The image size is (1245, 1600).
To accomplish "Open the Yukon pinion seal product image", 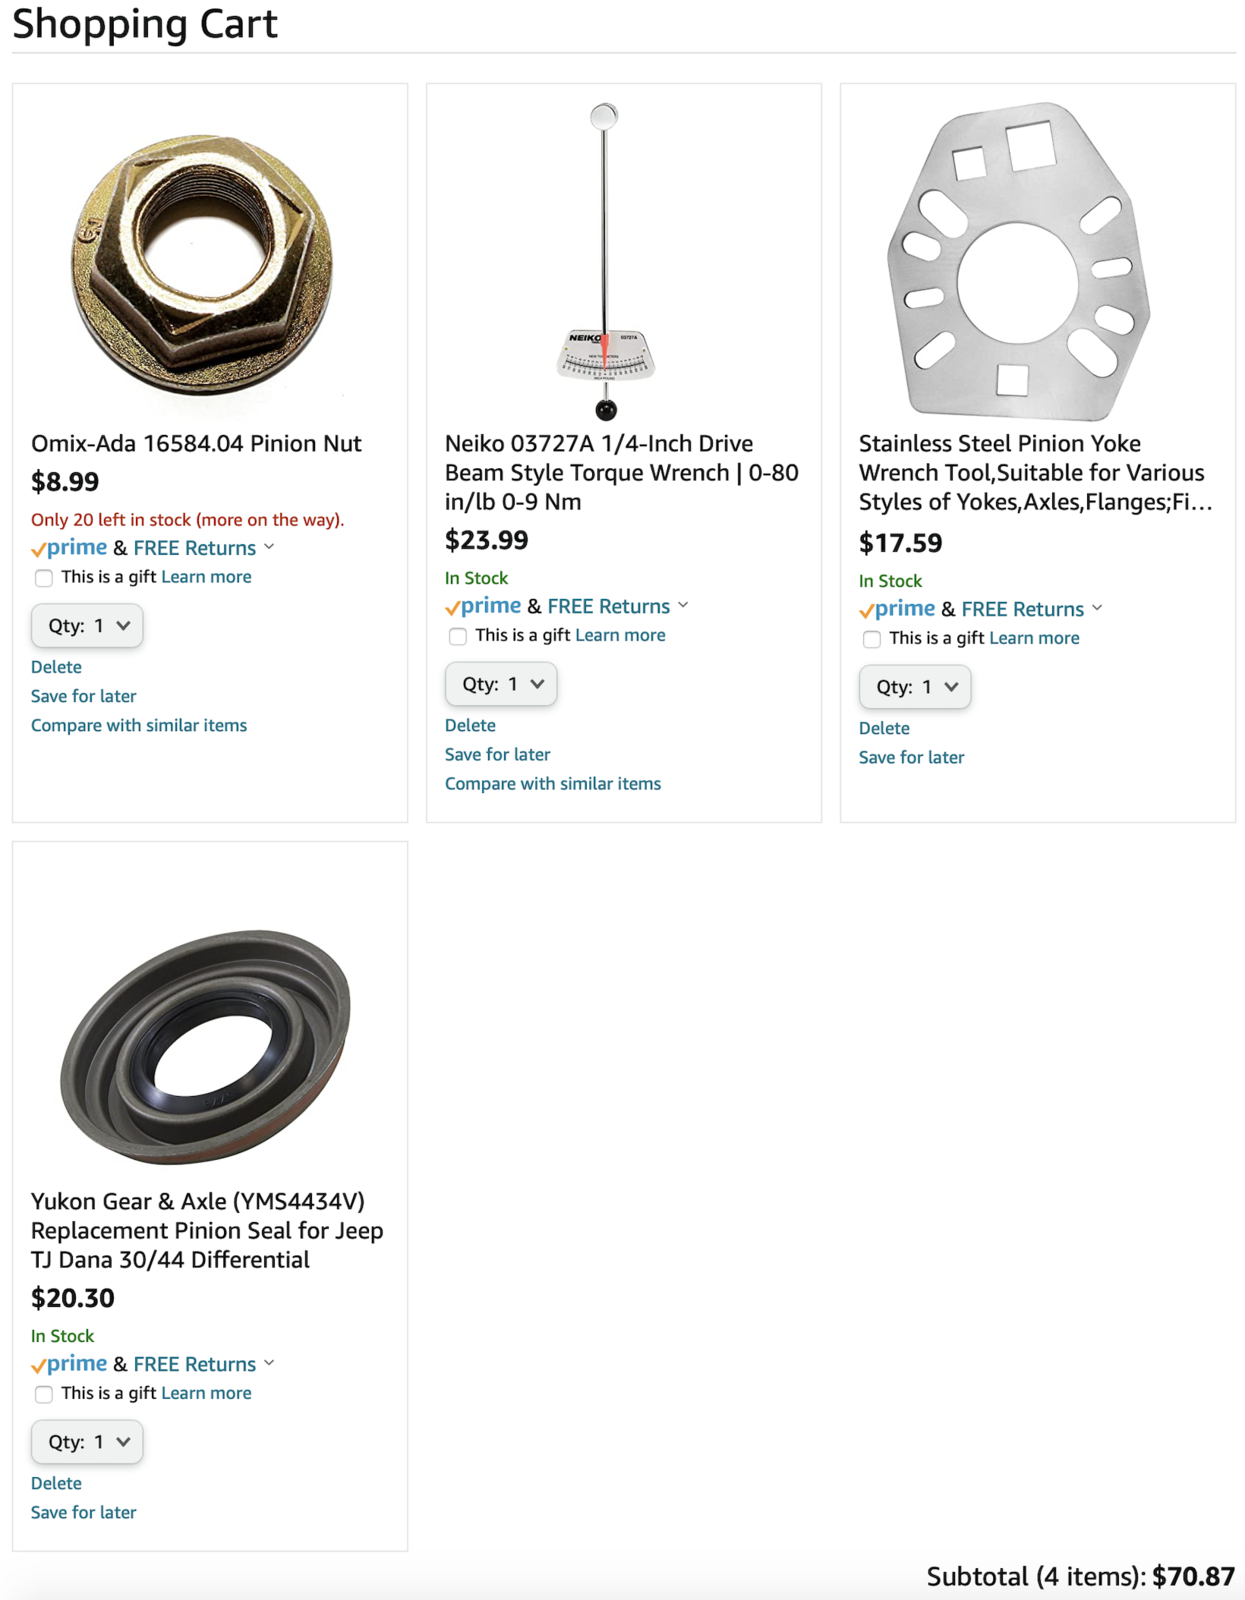I will pos(206,1046).
